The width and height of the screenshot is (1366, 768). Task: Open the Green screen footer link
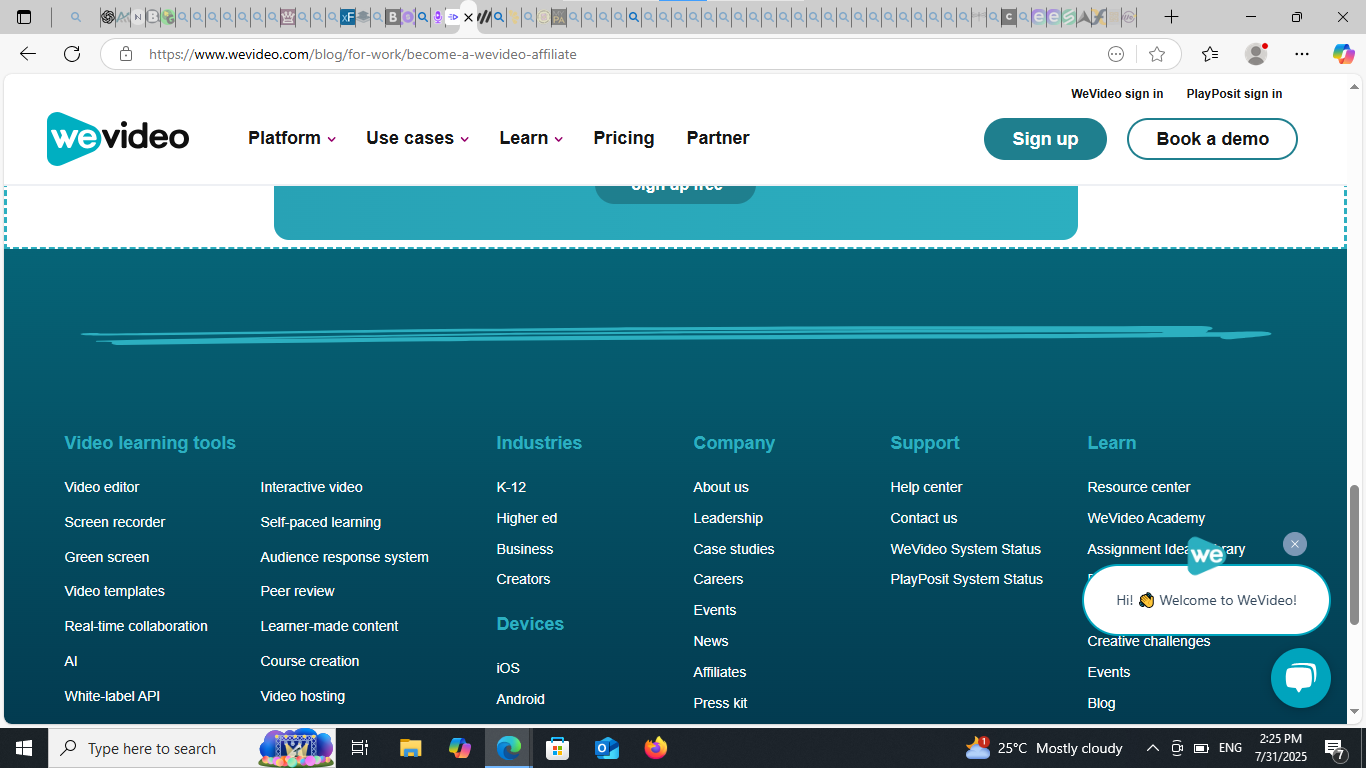107,557
